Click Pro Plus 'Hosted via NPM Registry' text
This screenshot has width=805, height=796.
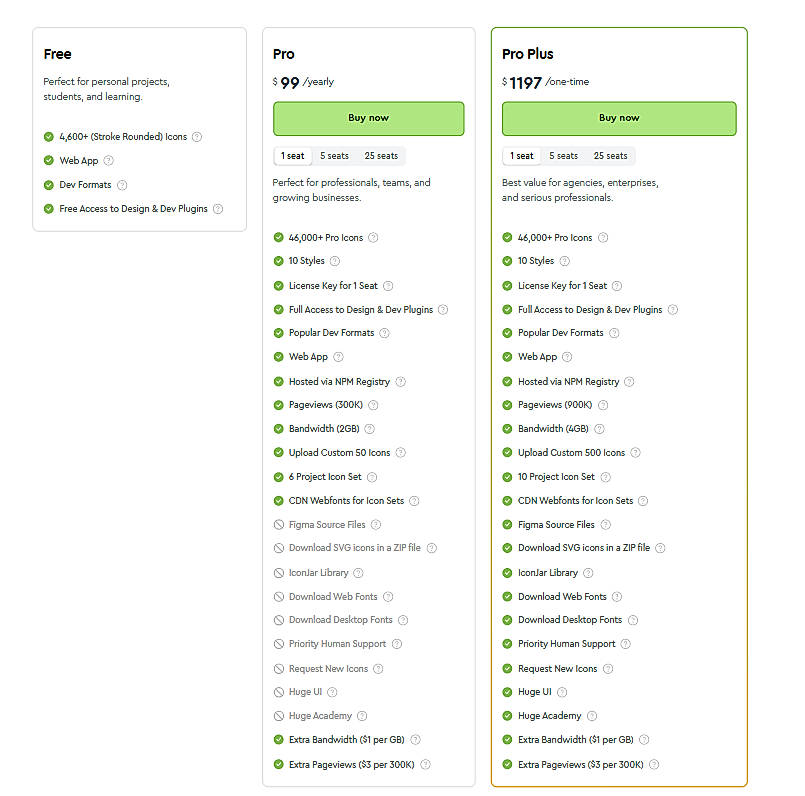pos(568,382)
